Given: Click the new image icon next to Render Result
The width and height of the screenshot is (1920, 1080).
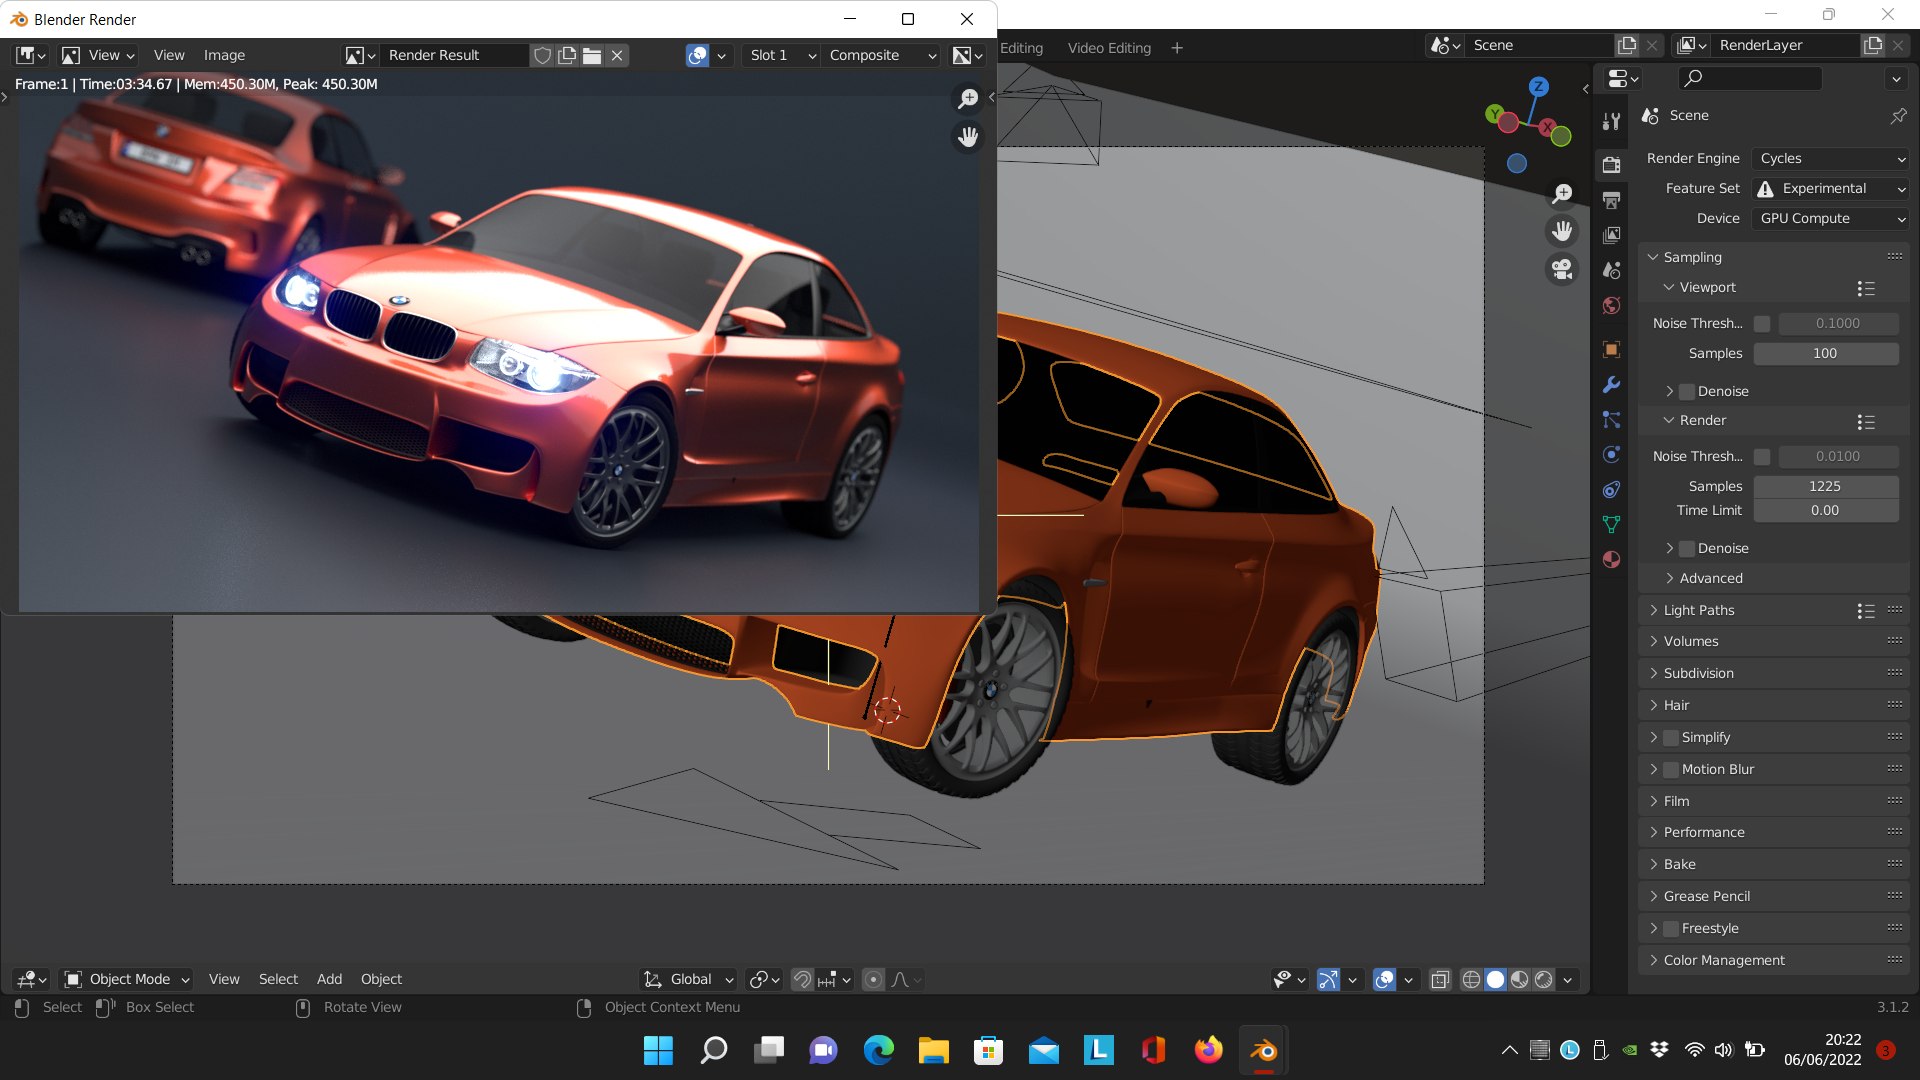Looking at the screenshot, I should tap(567, 56).
